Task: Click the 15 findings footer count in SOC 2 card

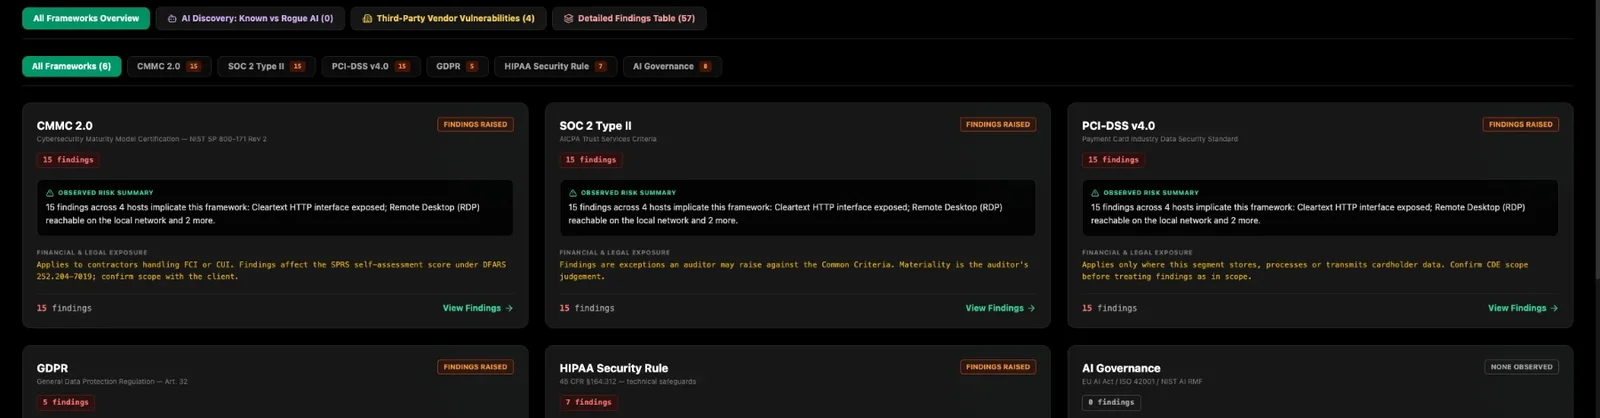Action: coord(587,308)
